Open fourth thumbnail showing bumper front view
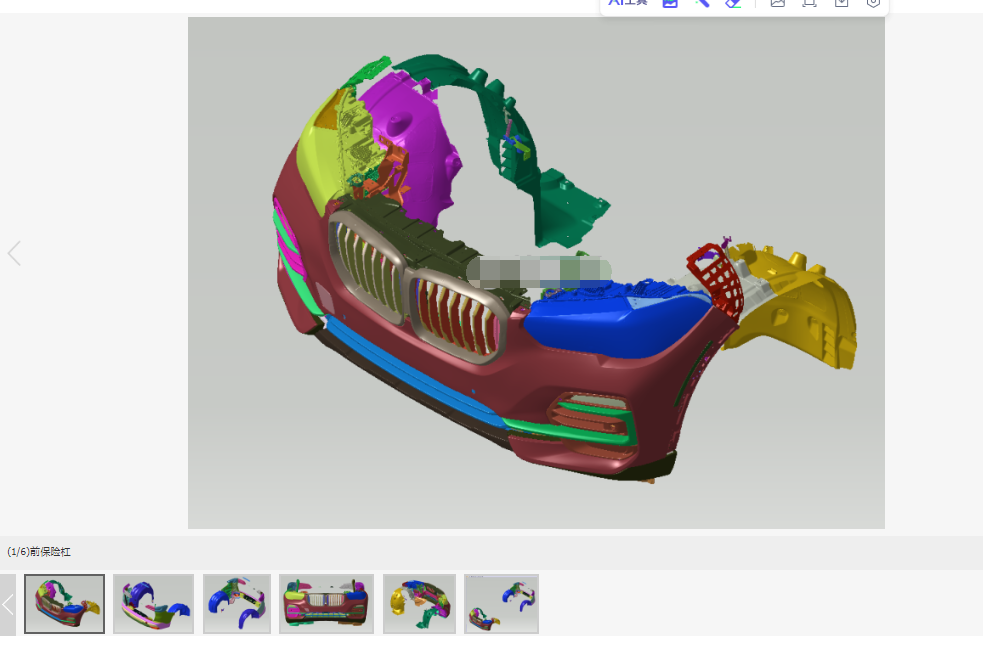 [x=326, y=604]
